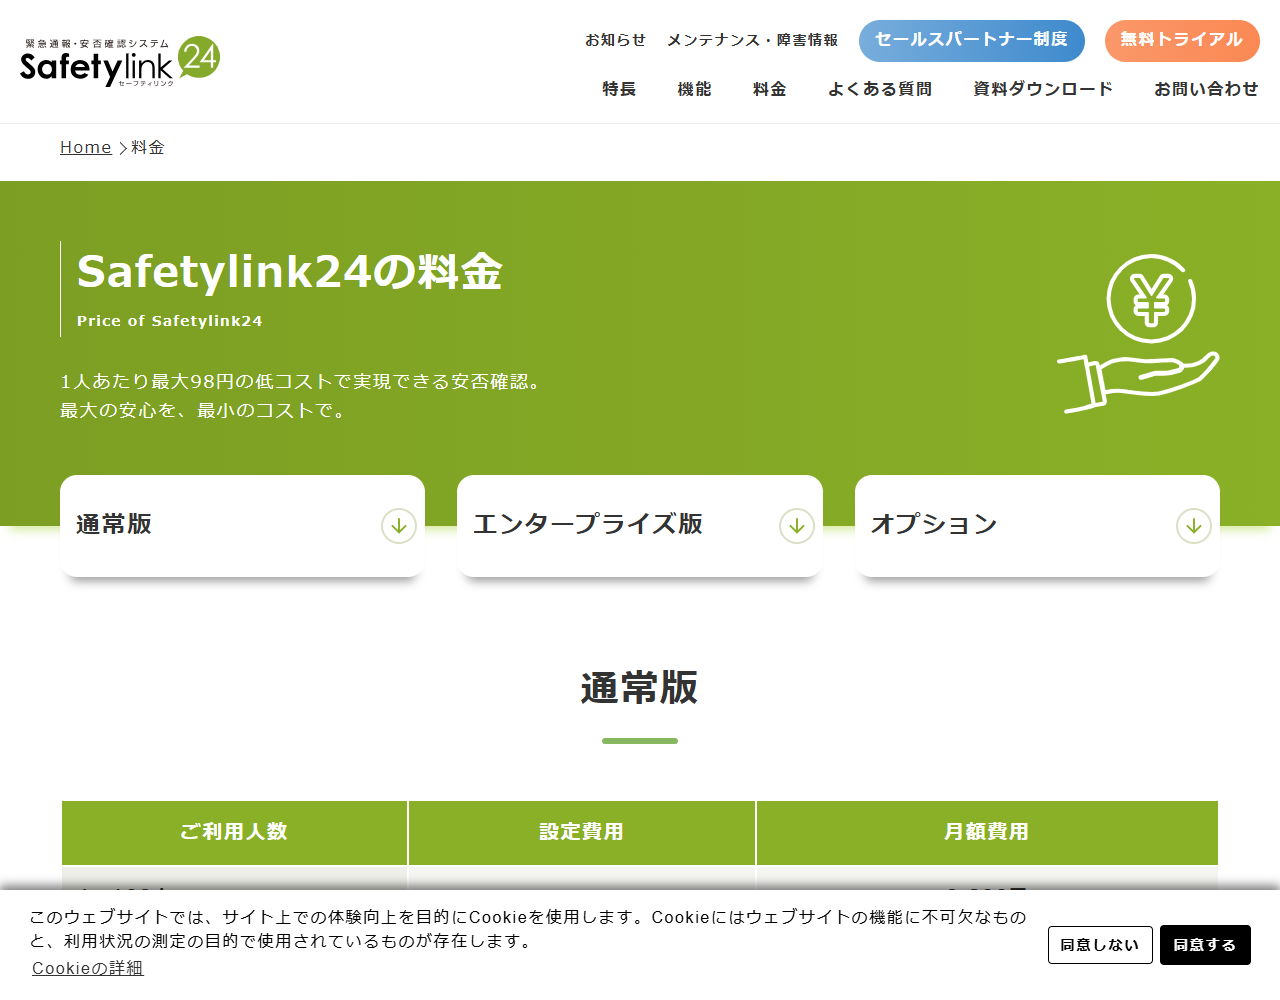Open 特長 menu item

point(620,89)
